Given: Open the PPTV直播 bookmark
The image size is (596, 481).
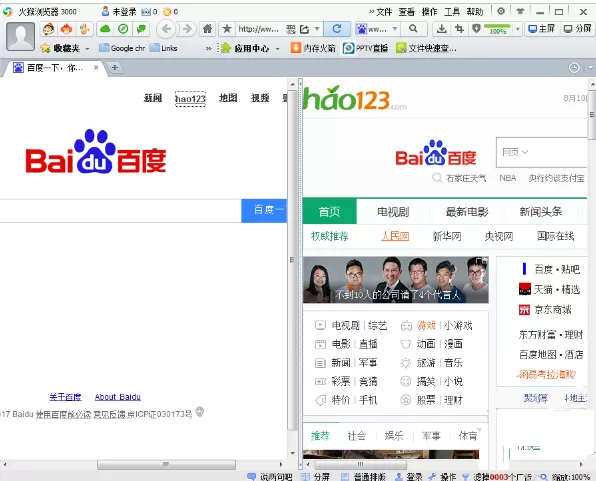Looking at the screenshot, I should point(365,48).
